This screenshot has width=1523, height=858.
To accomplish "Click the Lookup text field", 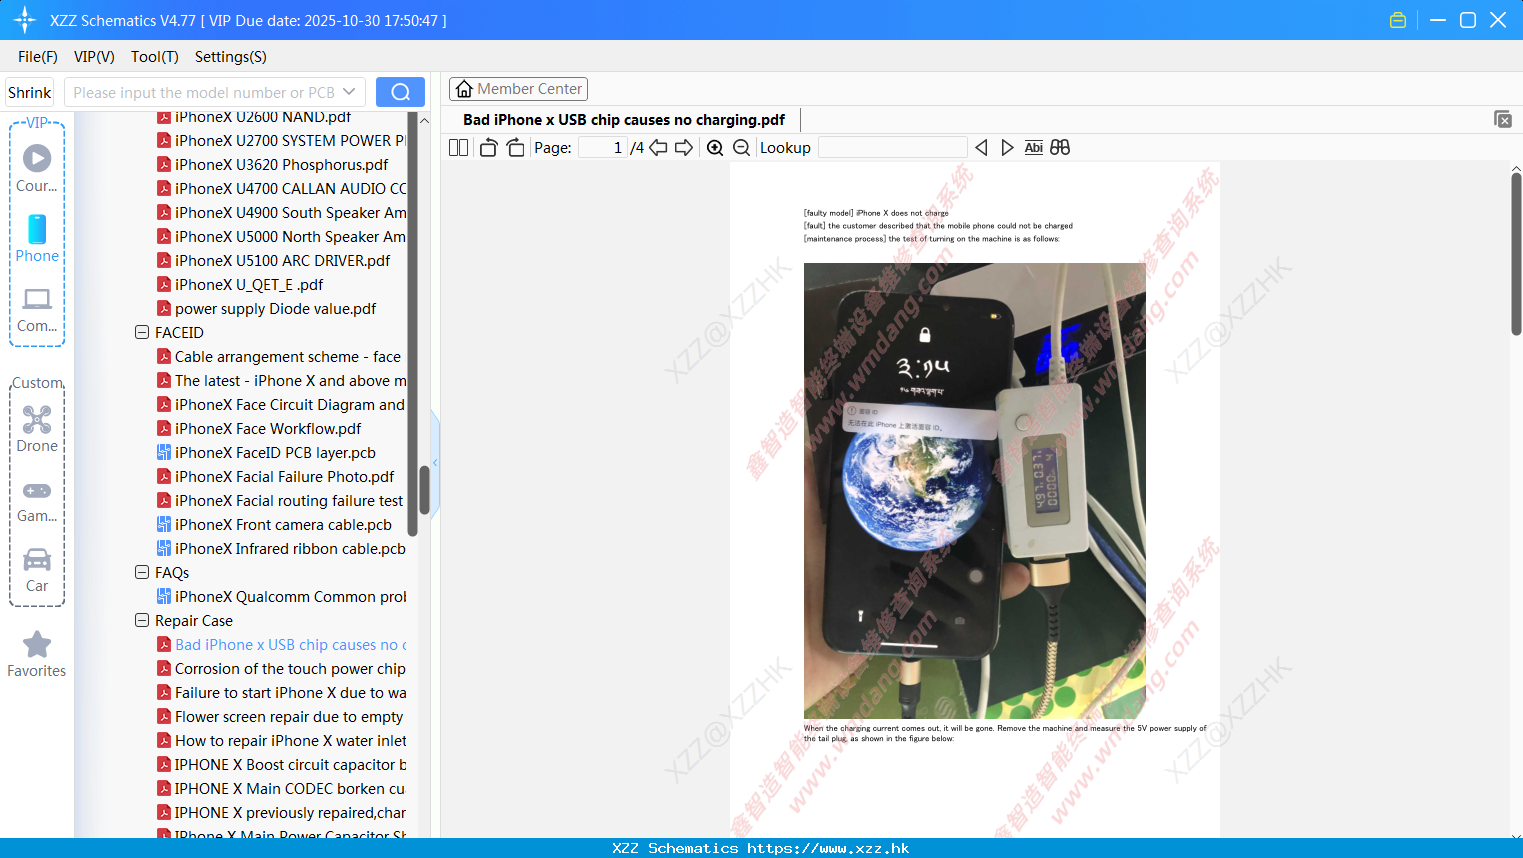I will (x=893, y=148).
